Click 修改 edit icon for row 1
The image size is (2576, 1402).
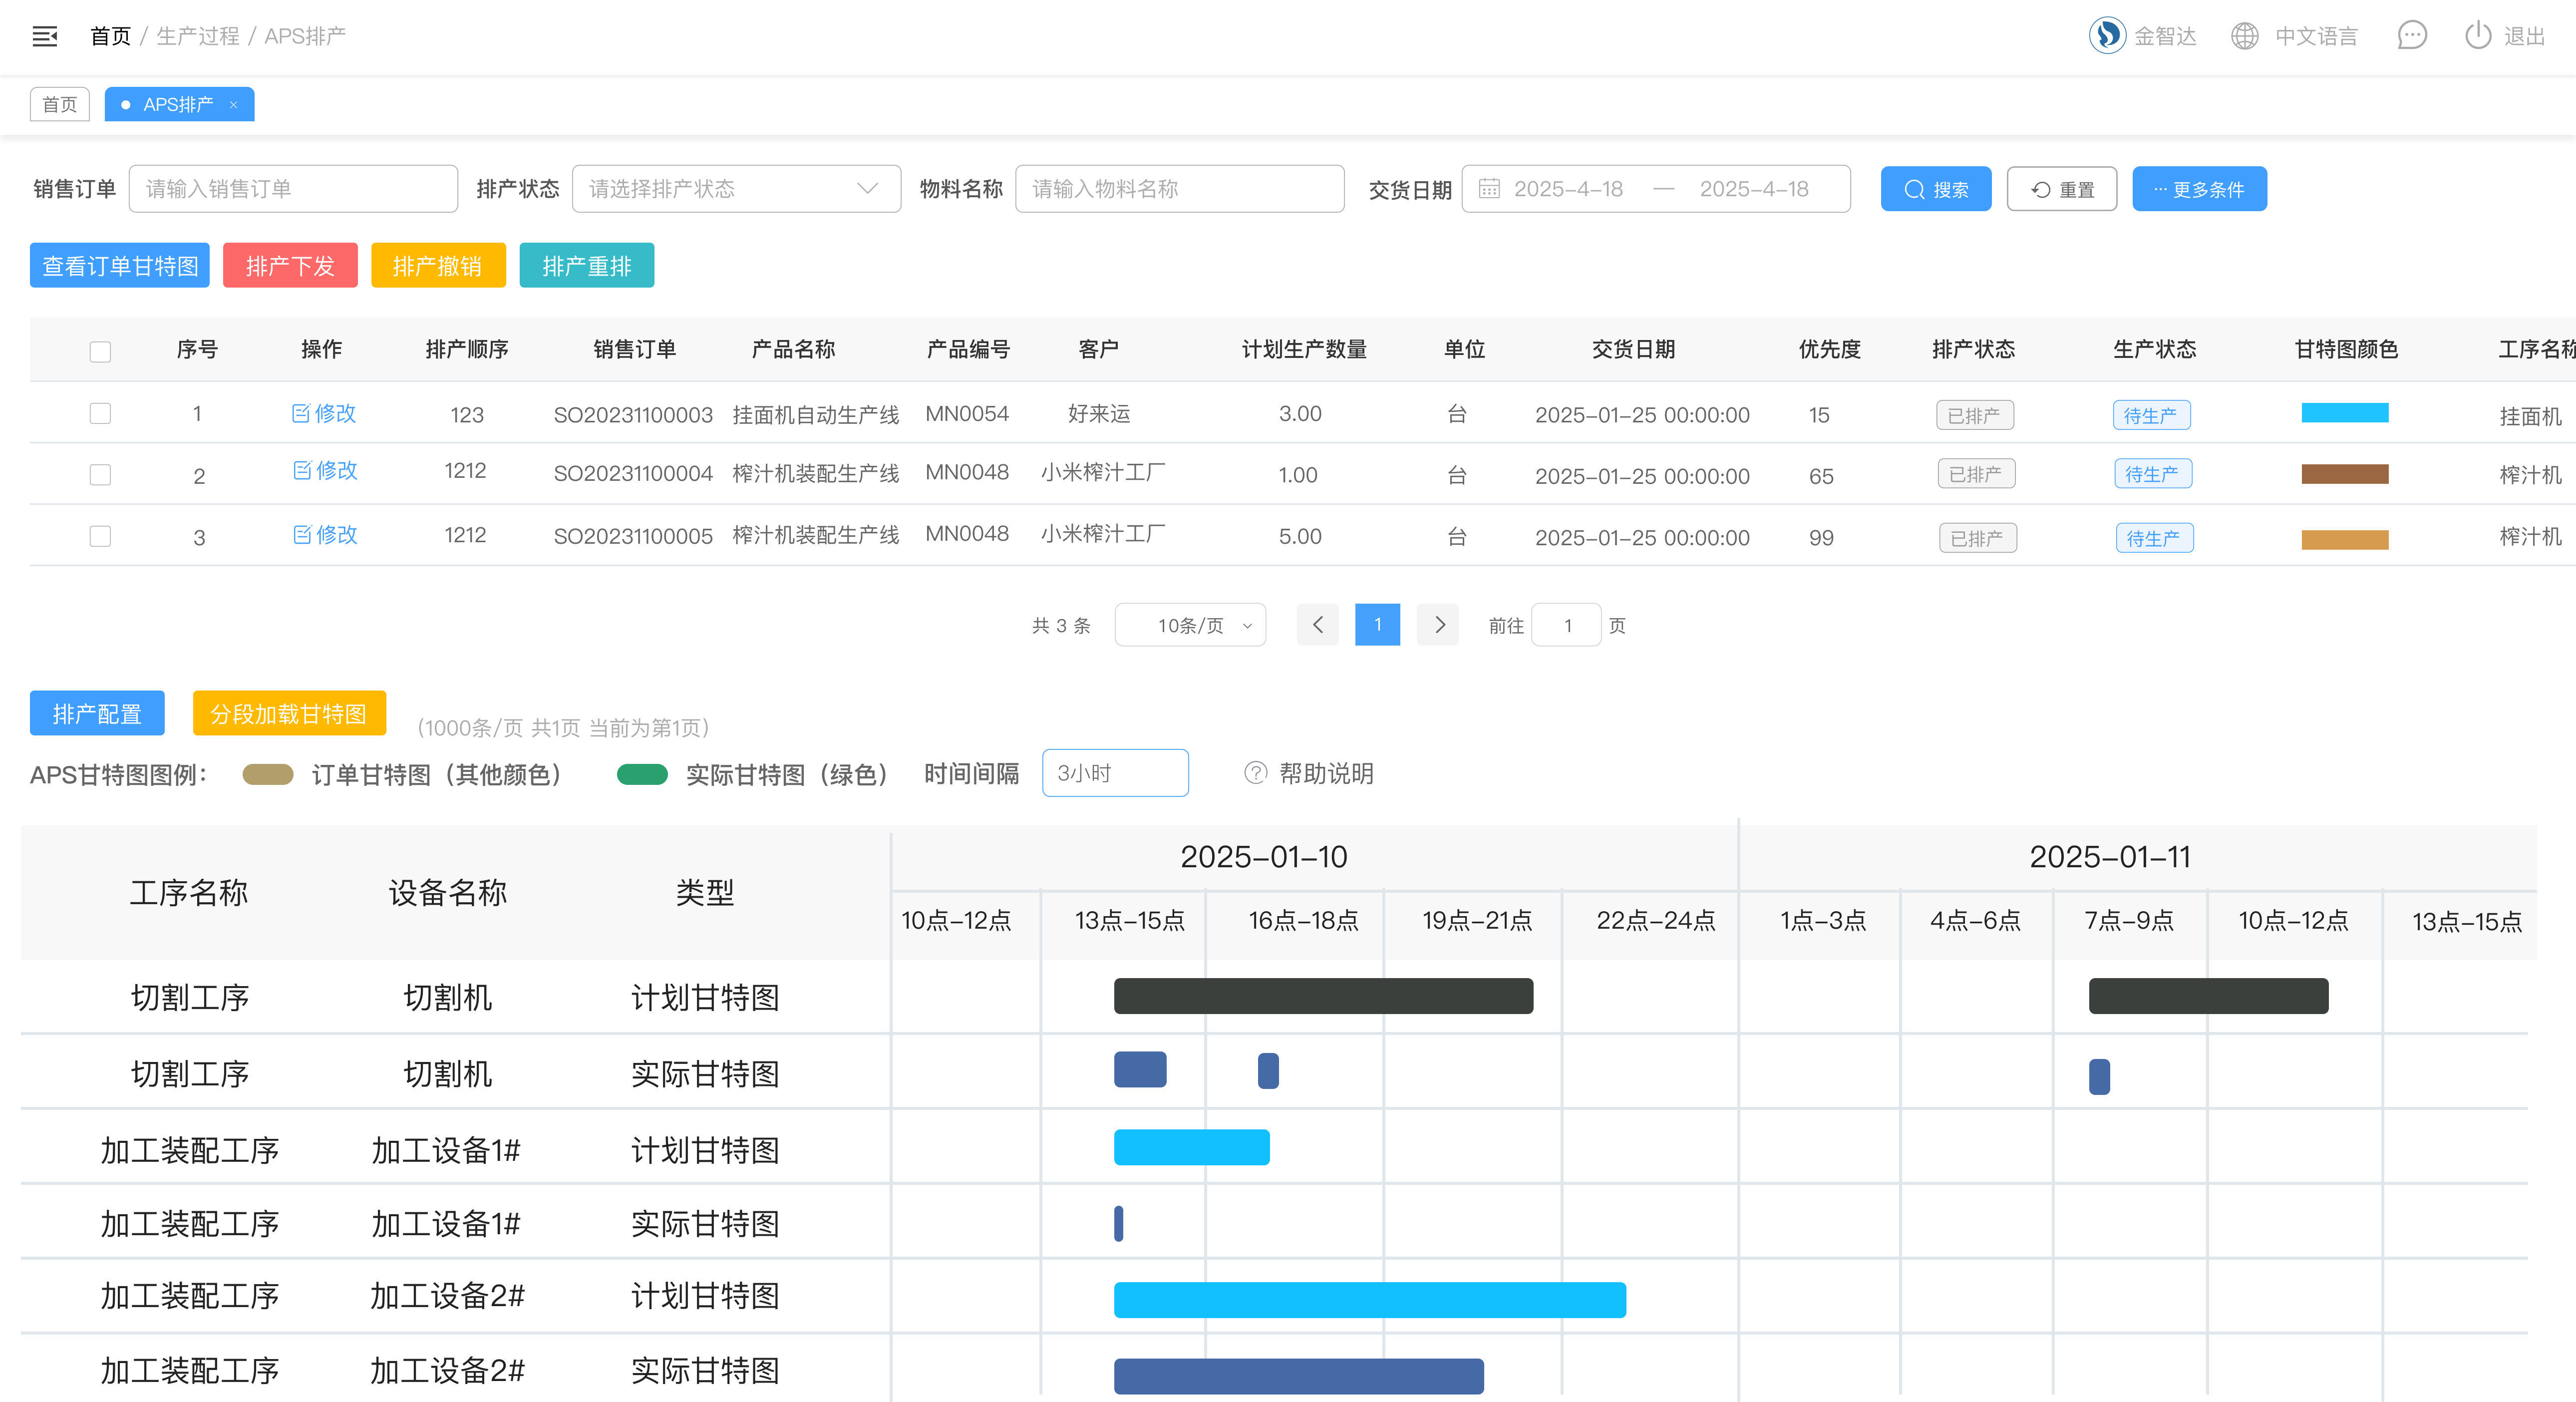(x=301, y=414)
